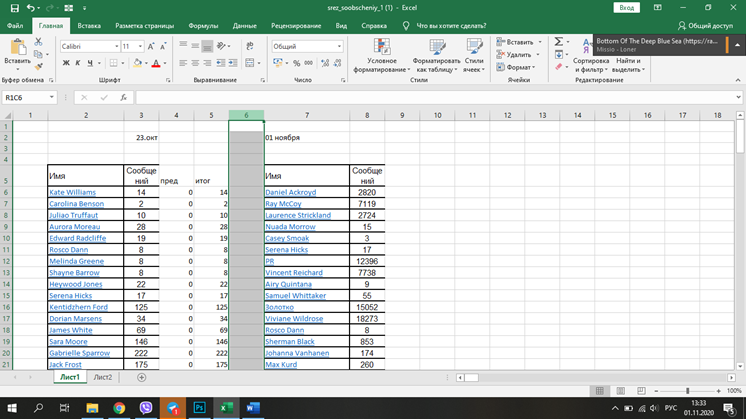Viewport: 747px width, 420px height.
Task: Decrease indent in alignment group
Action: (x=221, y=63)
